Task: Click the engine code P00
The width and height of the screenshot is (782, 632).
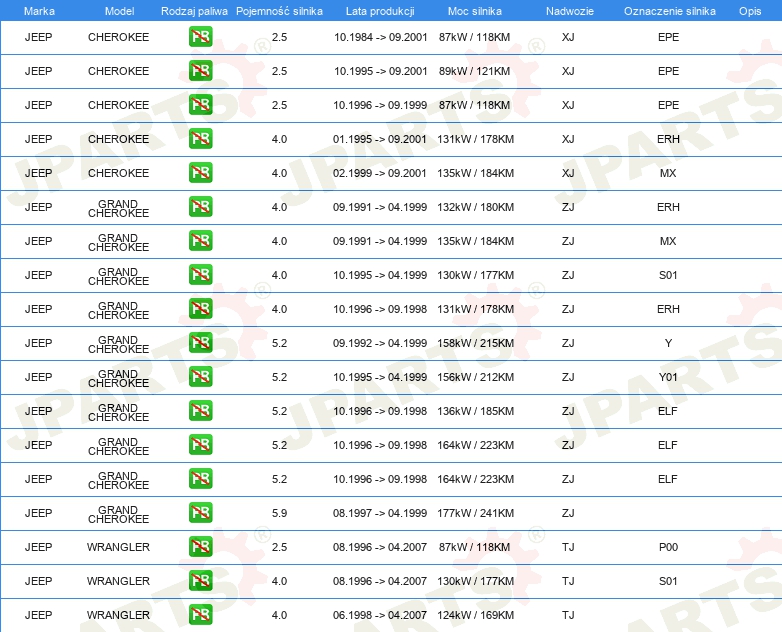Action: [668, 547]
